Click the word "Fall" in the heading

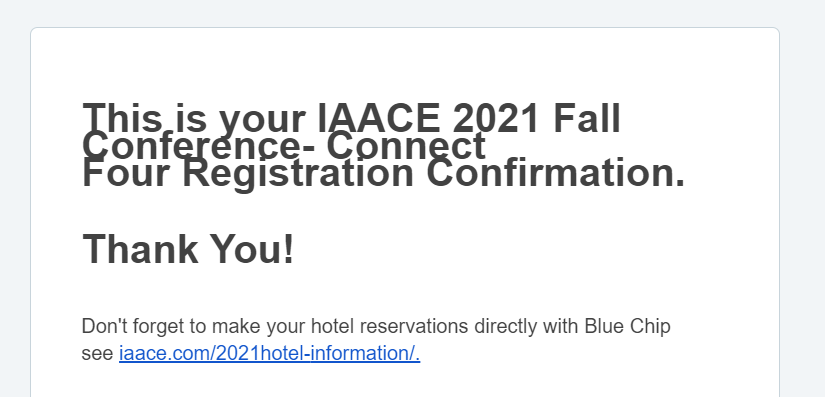click(x=587, y=118)
